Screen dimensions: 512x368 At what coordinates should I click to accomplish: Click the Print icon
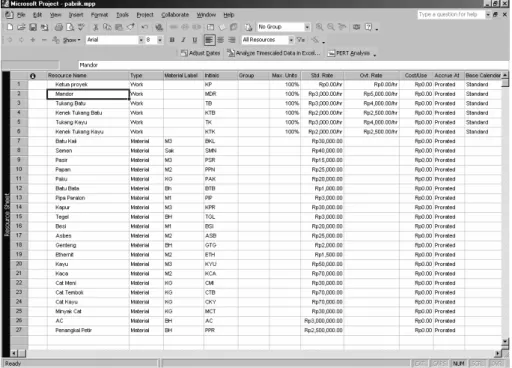pos(59,27)
